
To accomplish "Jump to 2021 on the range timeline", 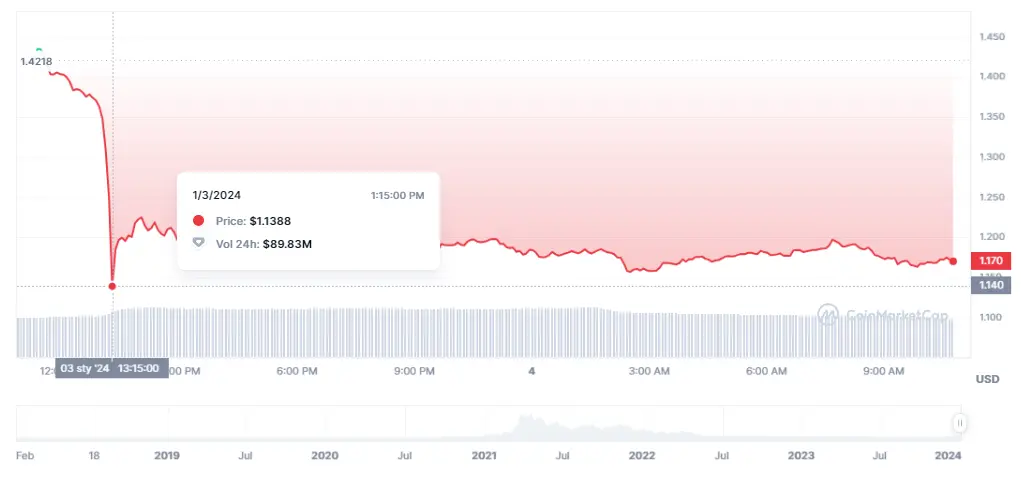I will pos(484,455).
